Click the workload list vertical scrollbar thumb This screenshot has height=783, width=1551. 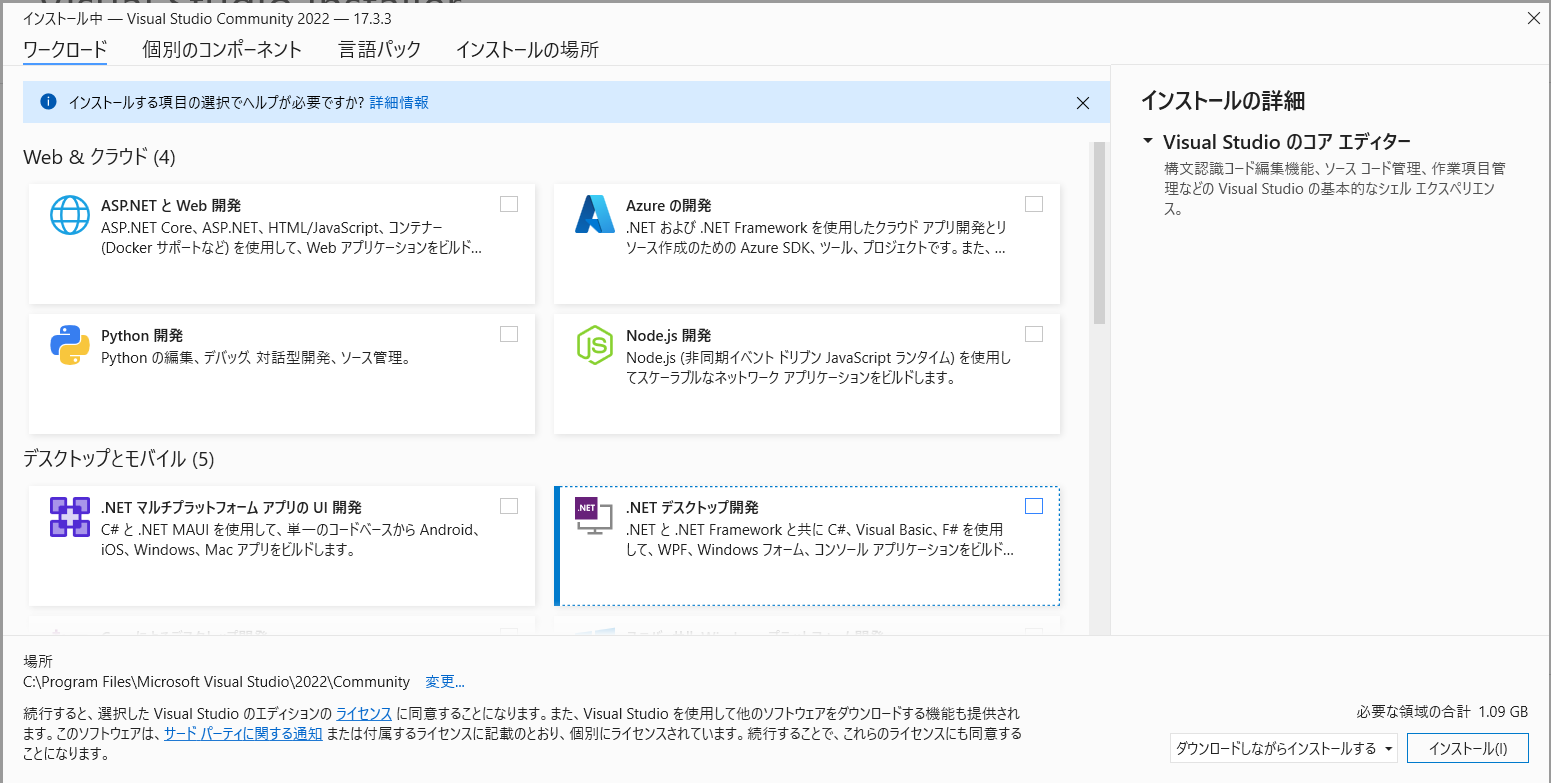tap(1099, 233)
